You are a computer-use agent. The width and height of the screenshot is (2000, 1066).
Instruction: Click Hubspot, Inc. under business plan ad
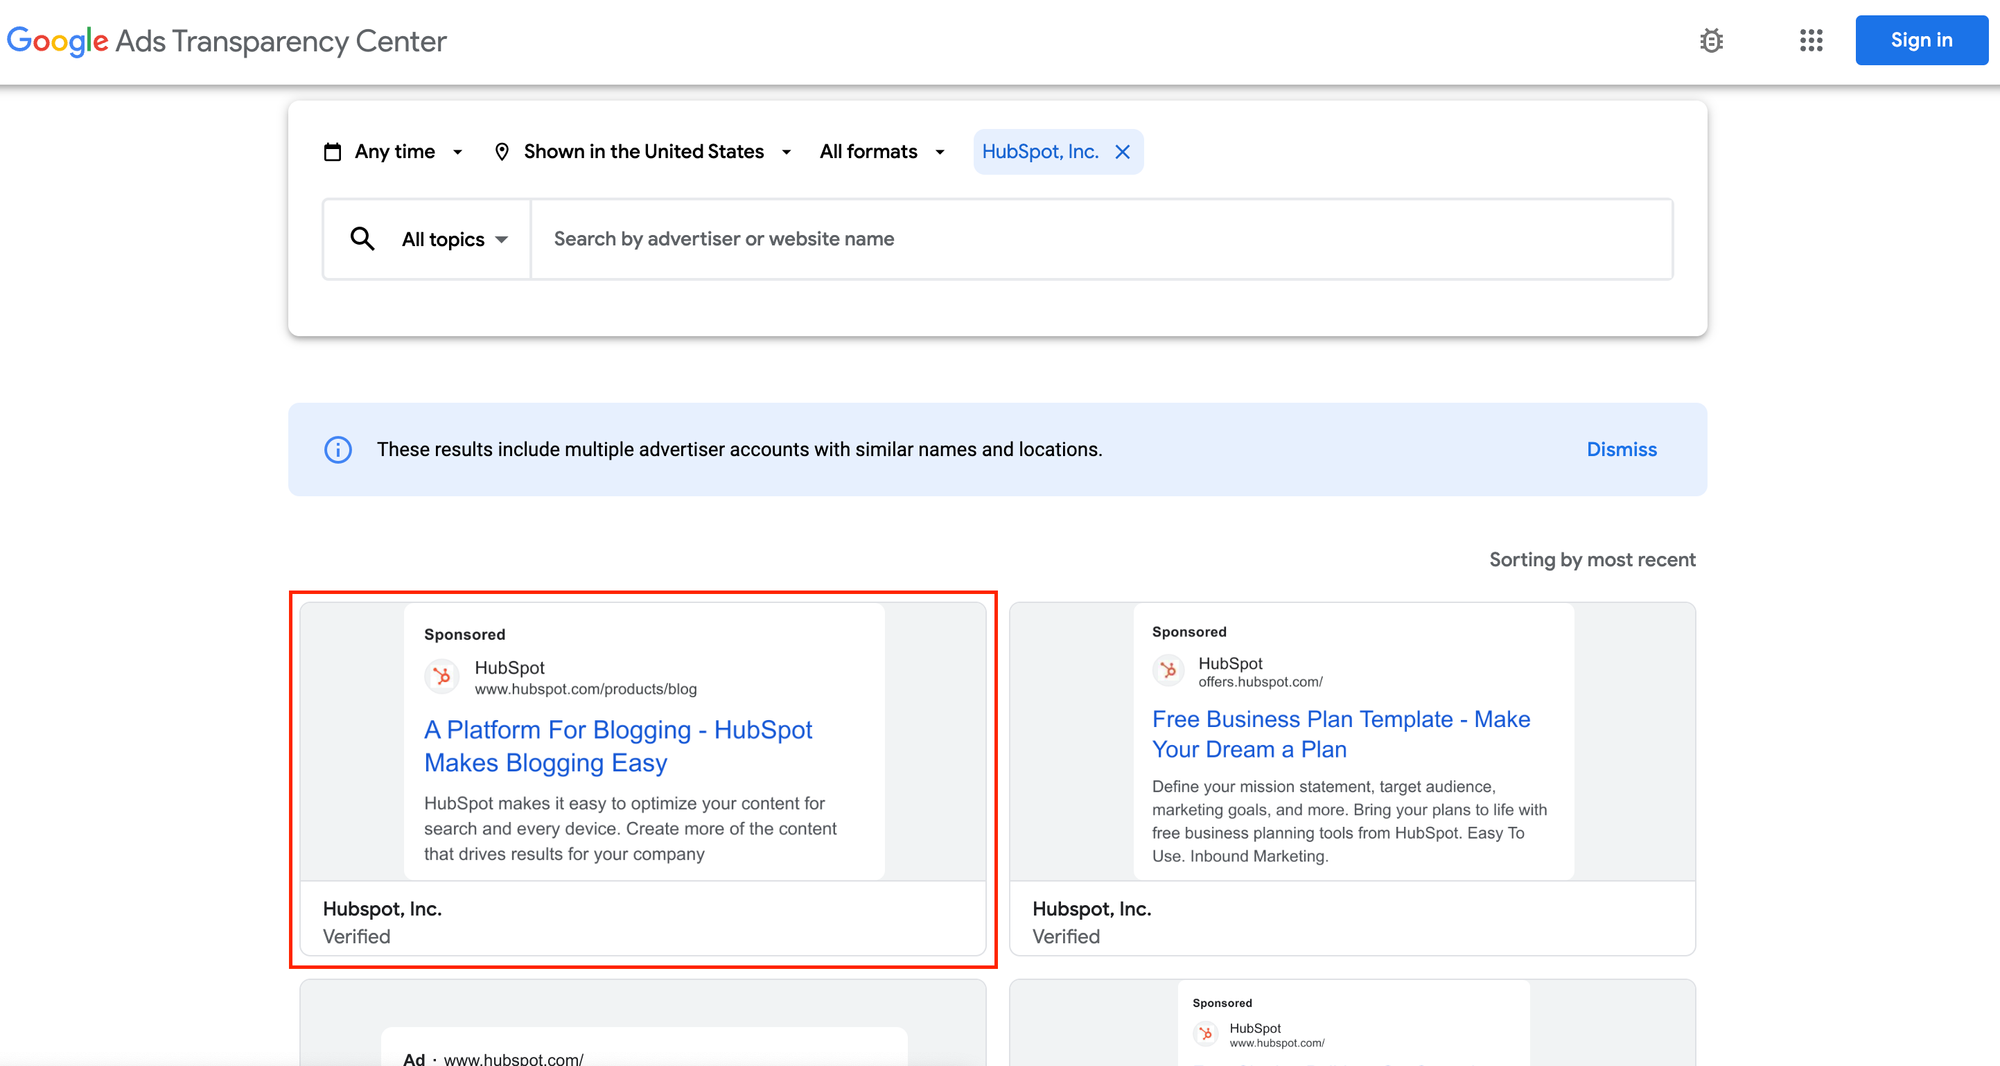click(x=1092, y=909)
